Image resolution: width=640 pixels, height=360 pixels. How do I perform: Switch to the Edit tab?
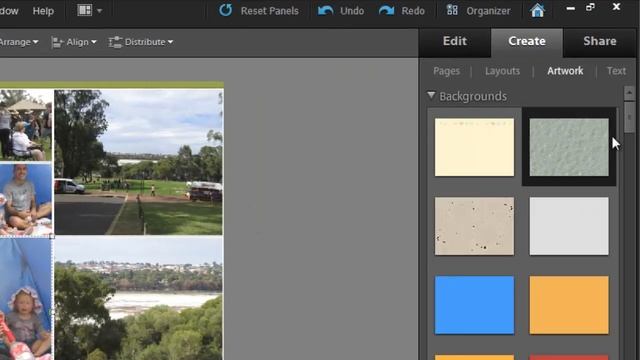pyautogui.click(x=455, y=41)
